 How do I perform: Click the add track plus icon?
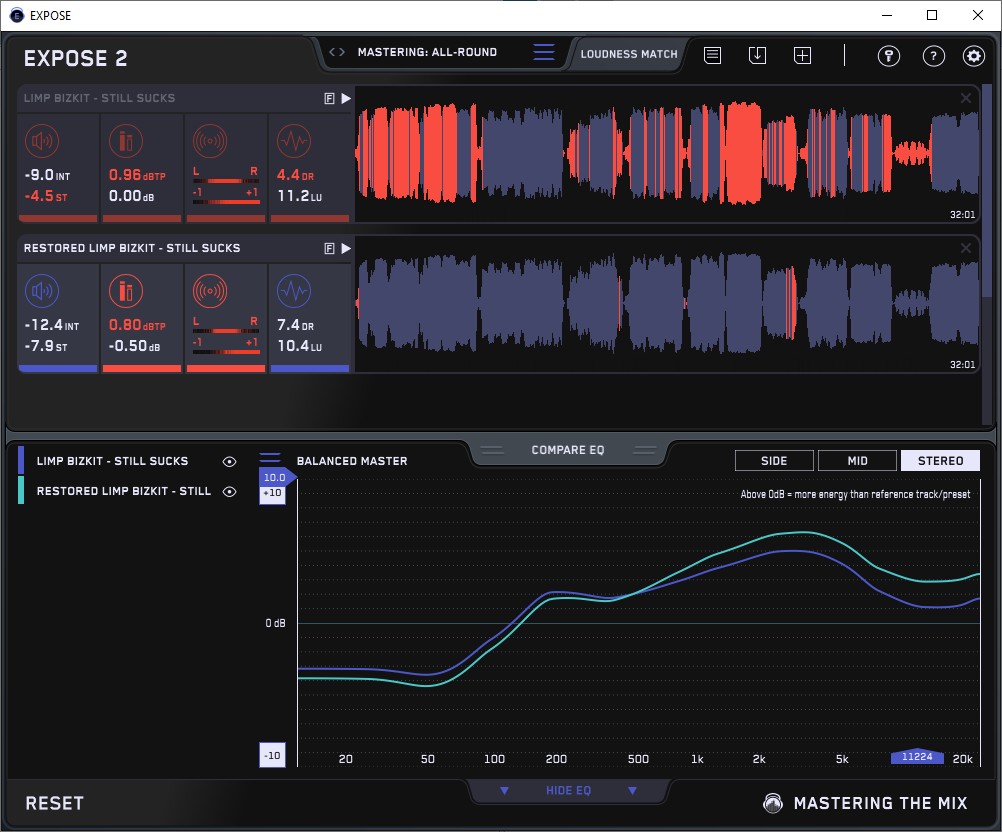click(x=802, y=56)
